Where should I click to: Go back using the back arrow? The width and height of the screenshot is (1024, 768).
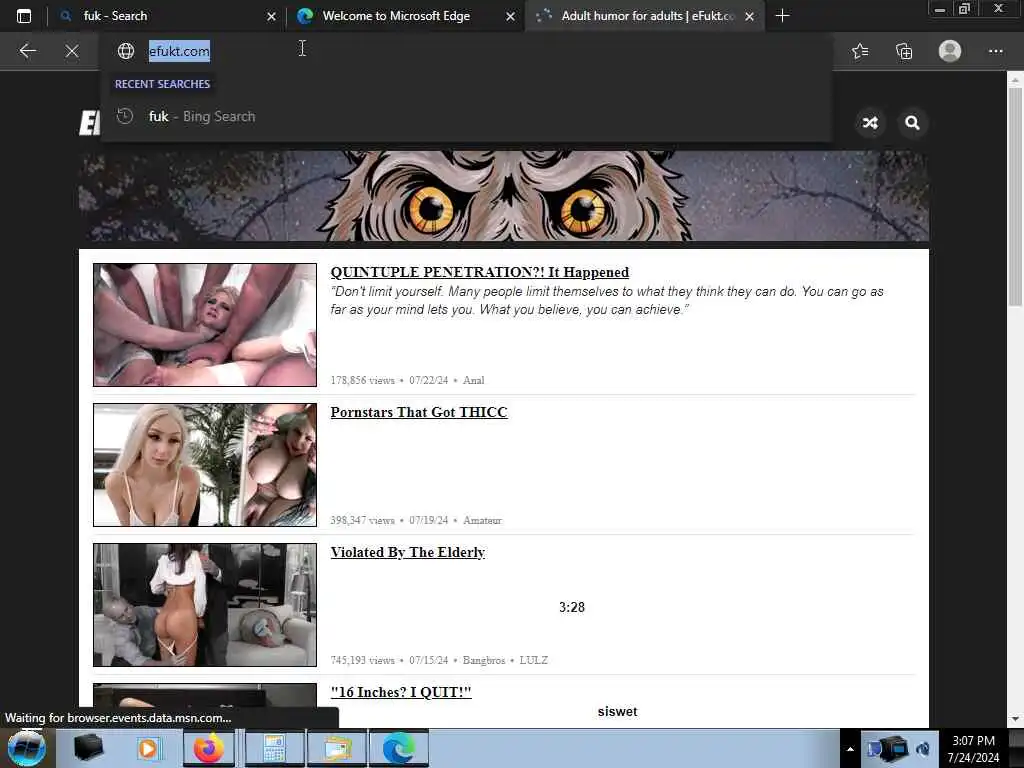[x=27, y=51]
